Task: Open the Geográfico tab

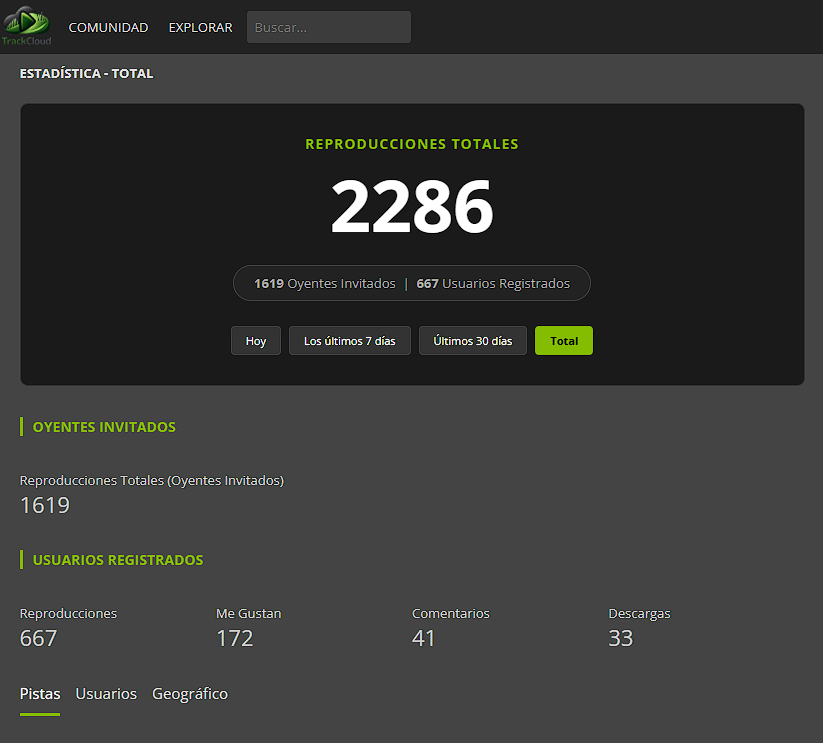Action: tap(190, 694)
